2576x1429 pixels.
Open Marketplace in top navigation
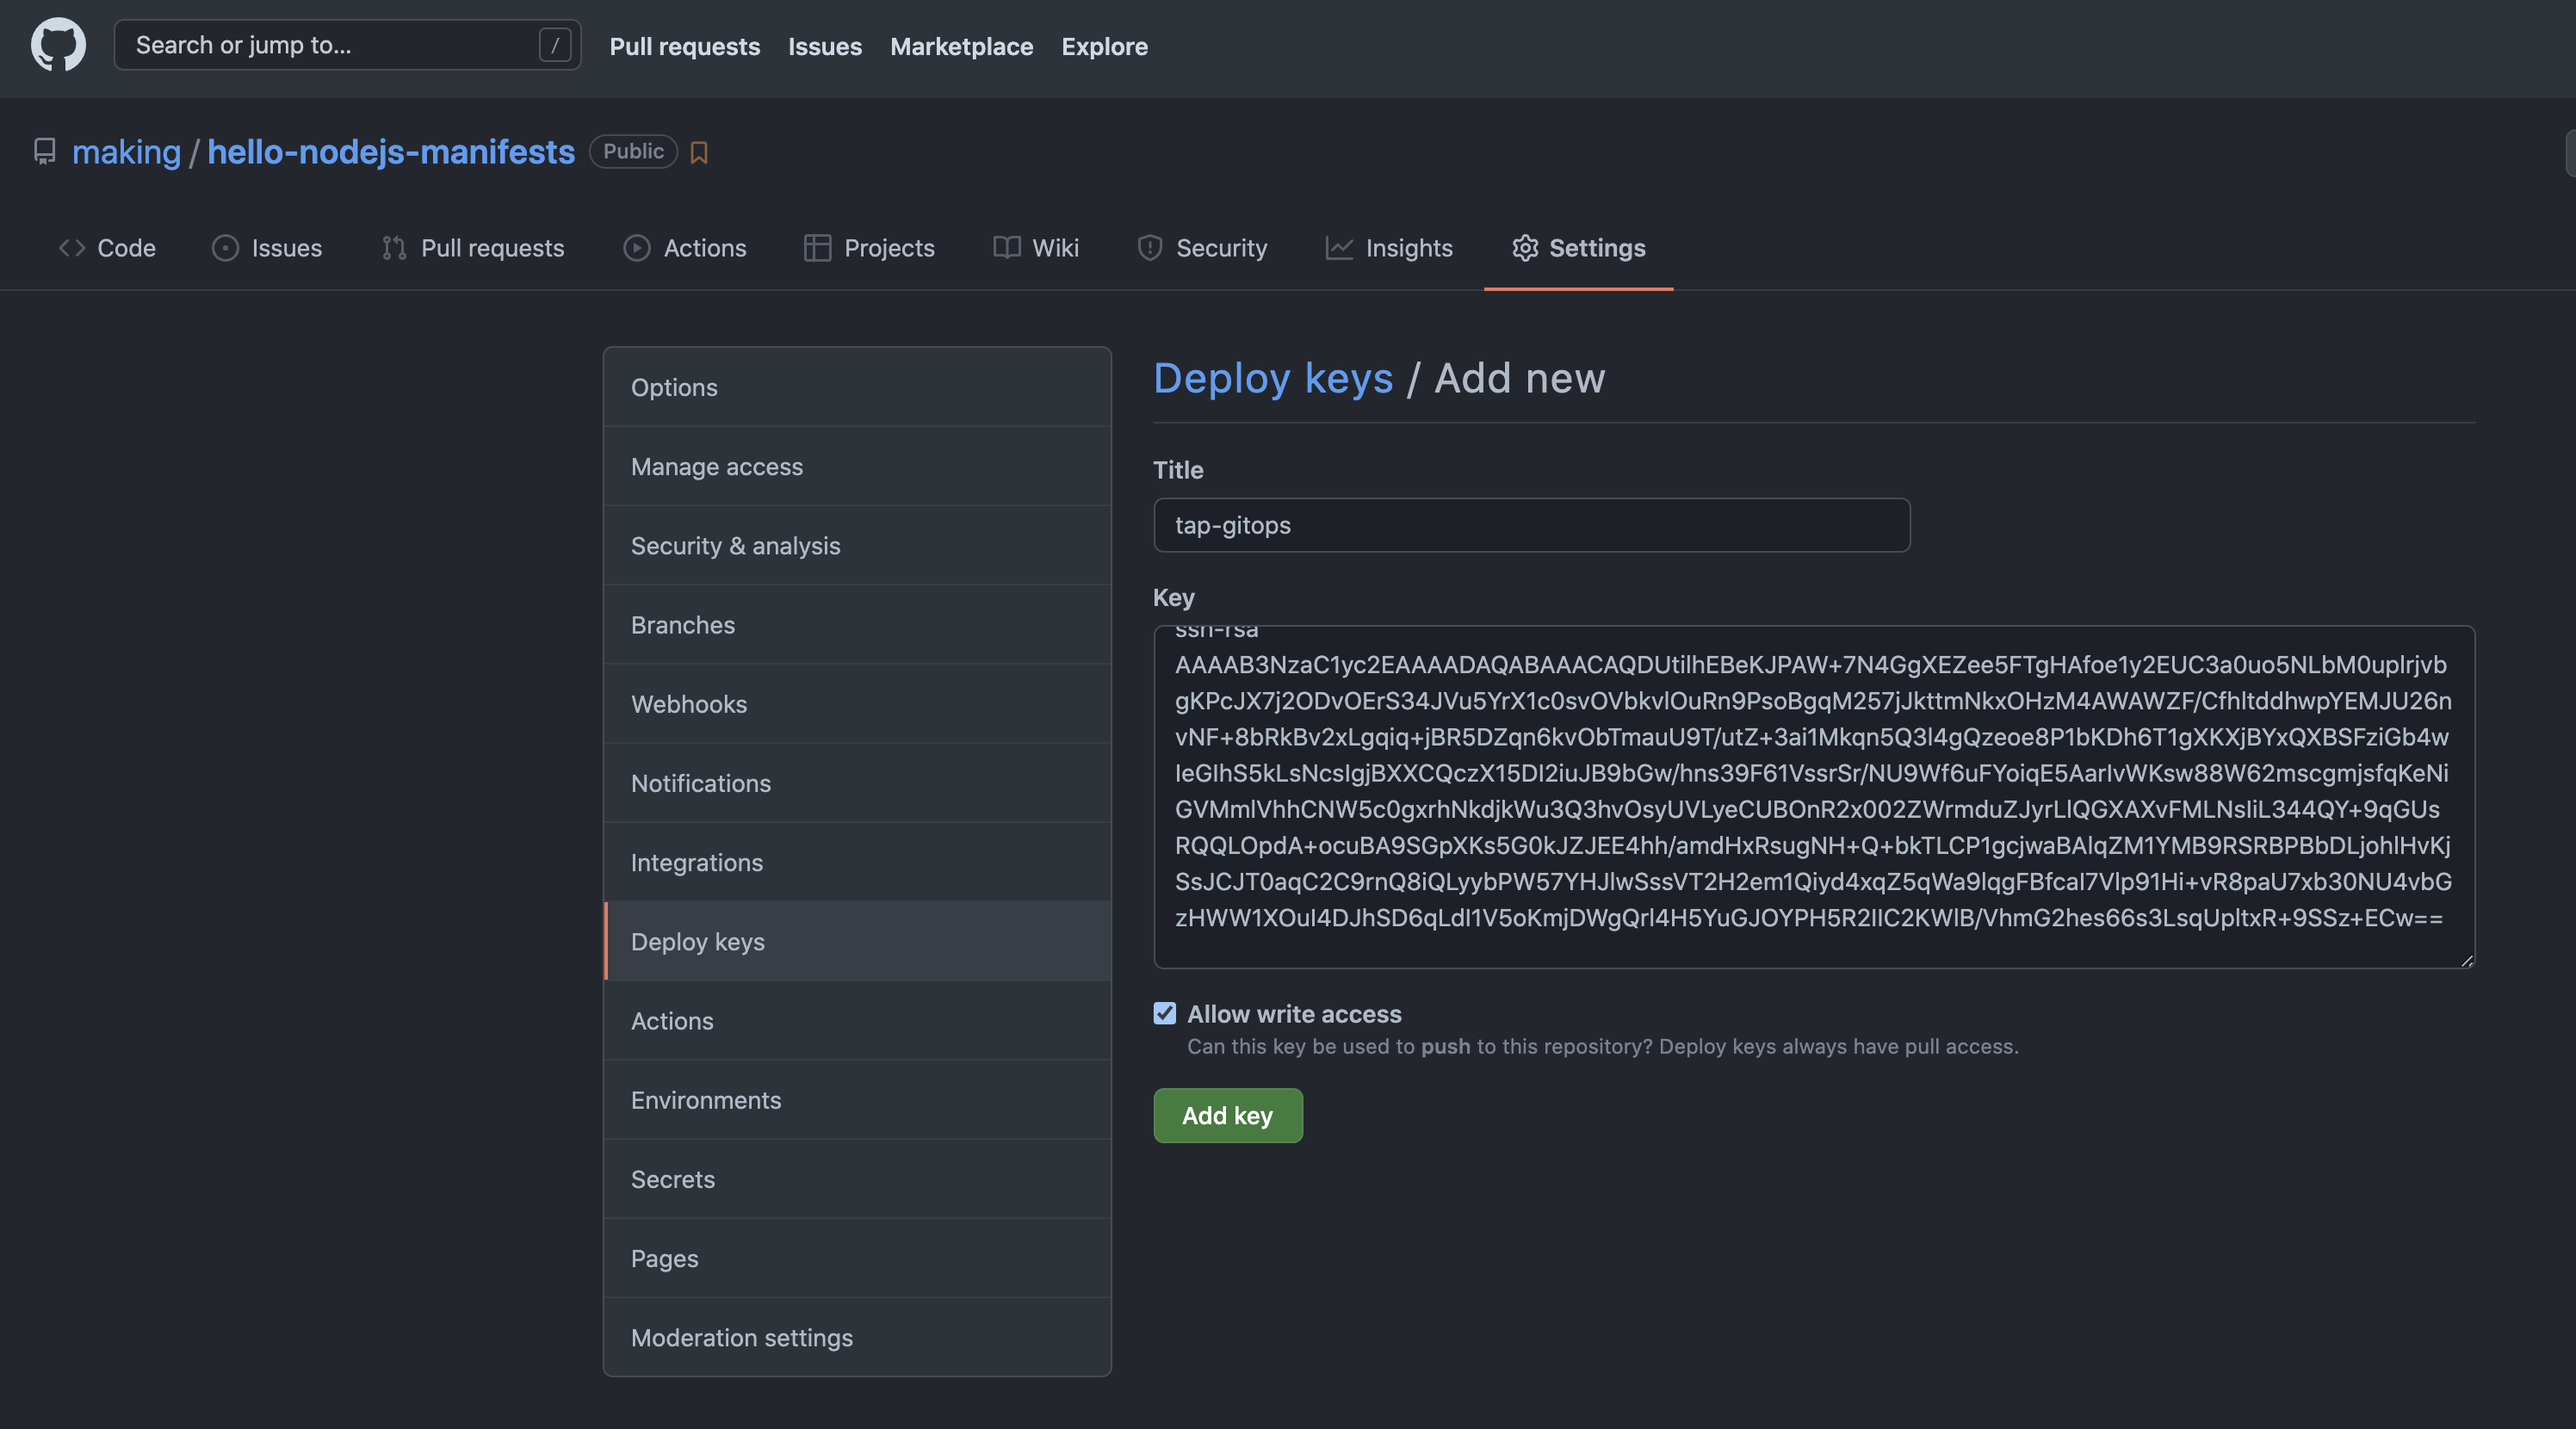point(961,46)
